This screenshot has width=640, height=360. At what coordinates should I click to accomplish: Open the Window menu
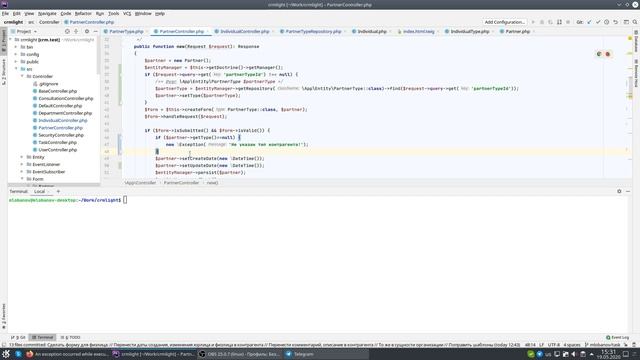tap(143, 13)
